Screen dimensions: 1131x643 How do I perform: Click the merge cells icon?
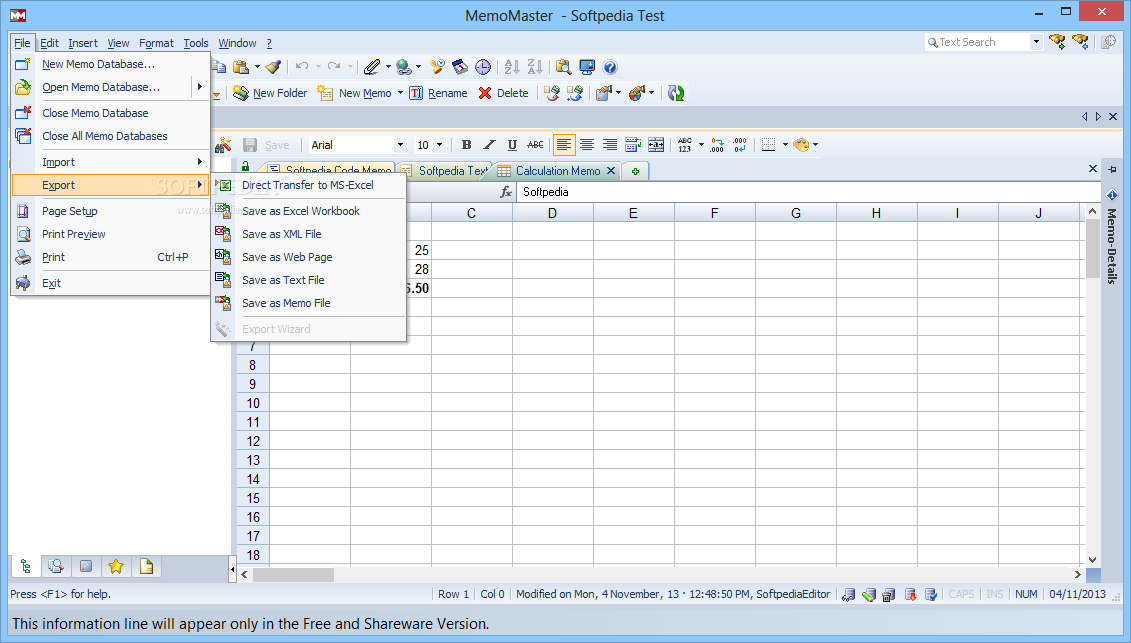[x=656, y=145]
